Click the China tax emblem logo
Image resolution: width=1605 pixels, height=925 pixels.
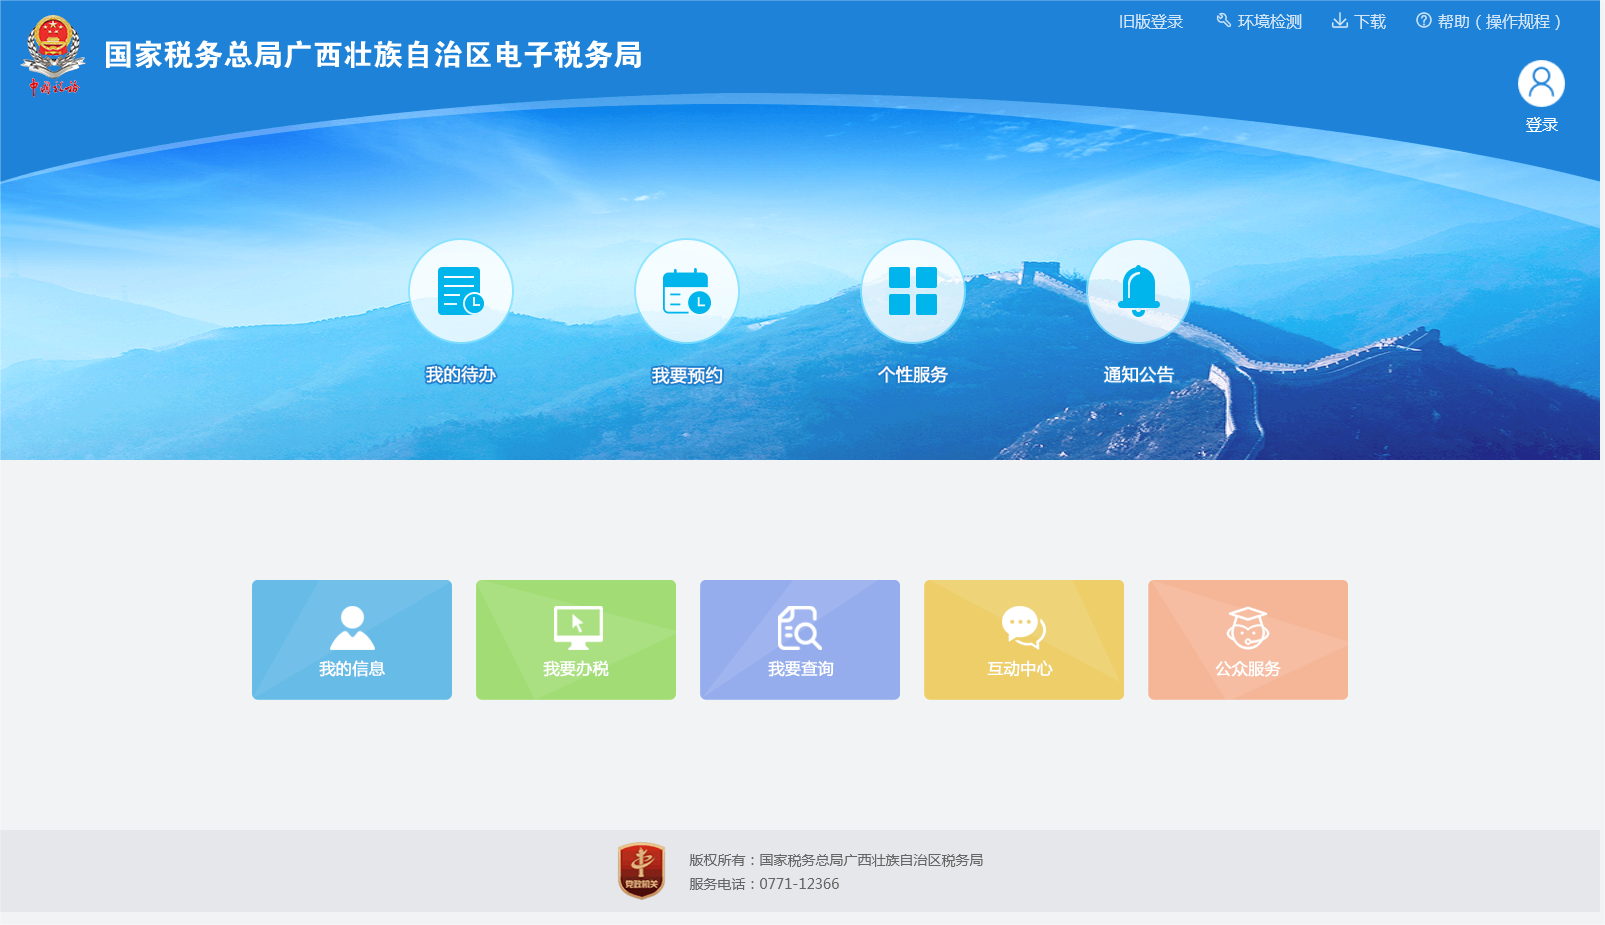coord(52,55)
